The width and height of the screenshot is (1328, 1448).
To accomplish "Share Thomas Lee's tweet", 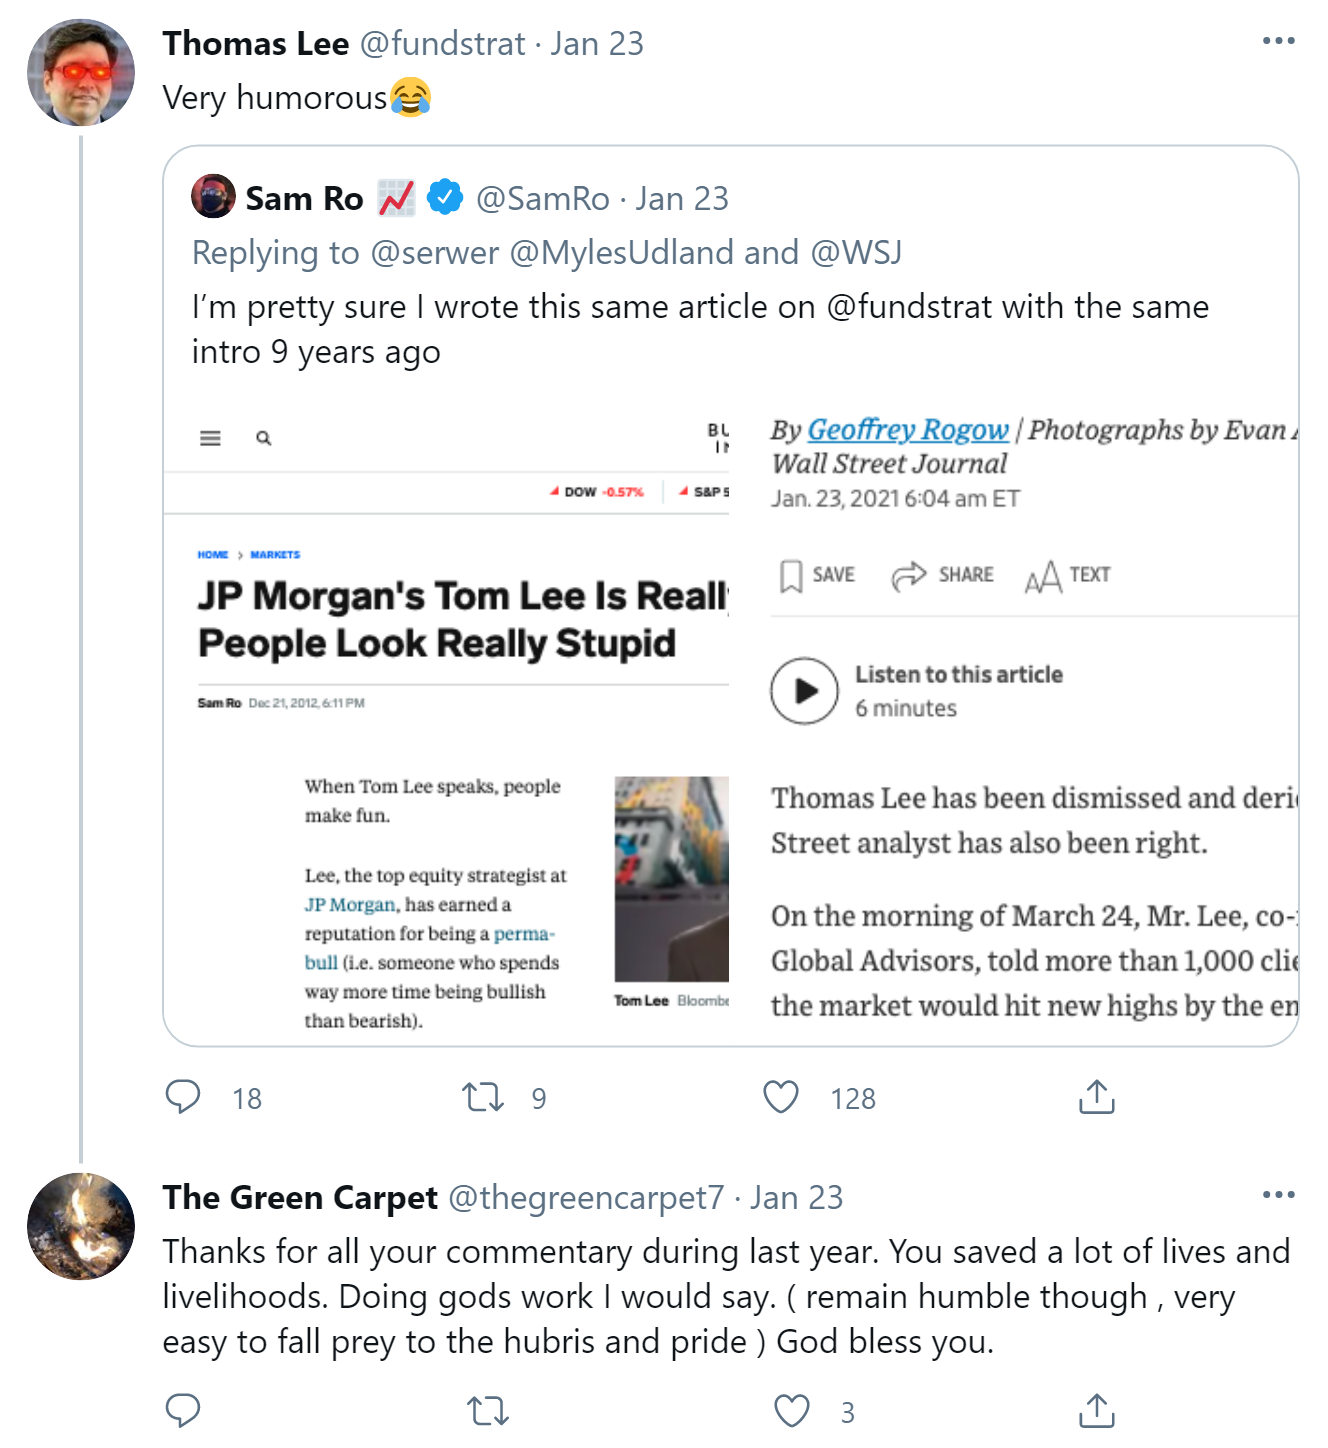I will click(1096, 1097).
